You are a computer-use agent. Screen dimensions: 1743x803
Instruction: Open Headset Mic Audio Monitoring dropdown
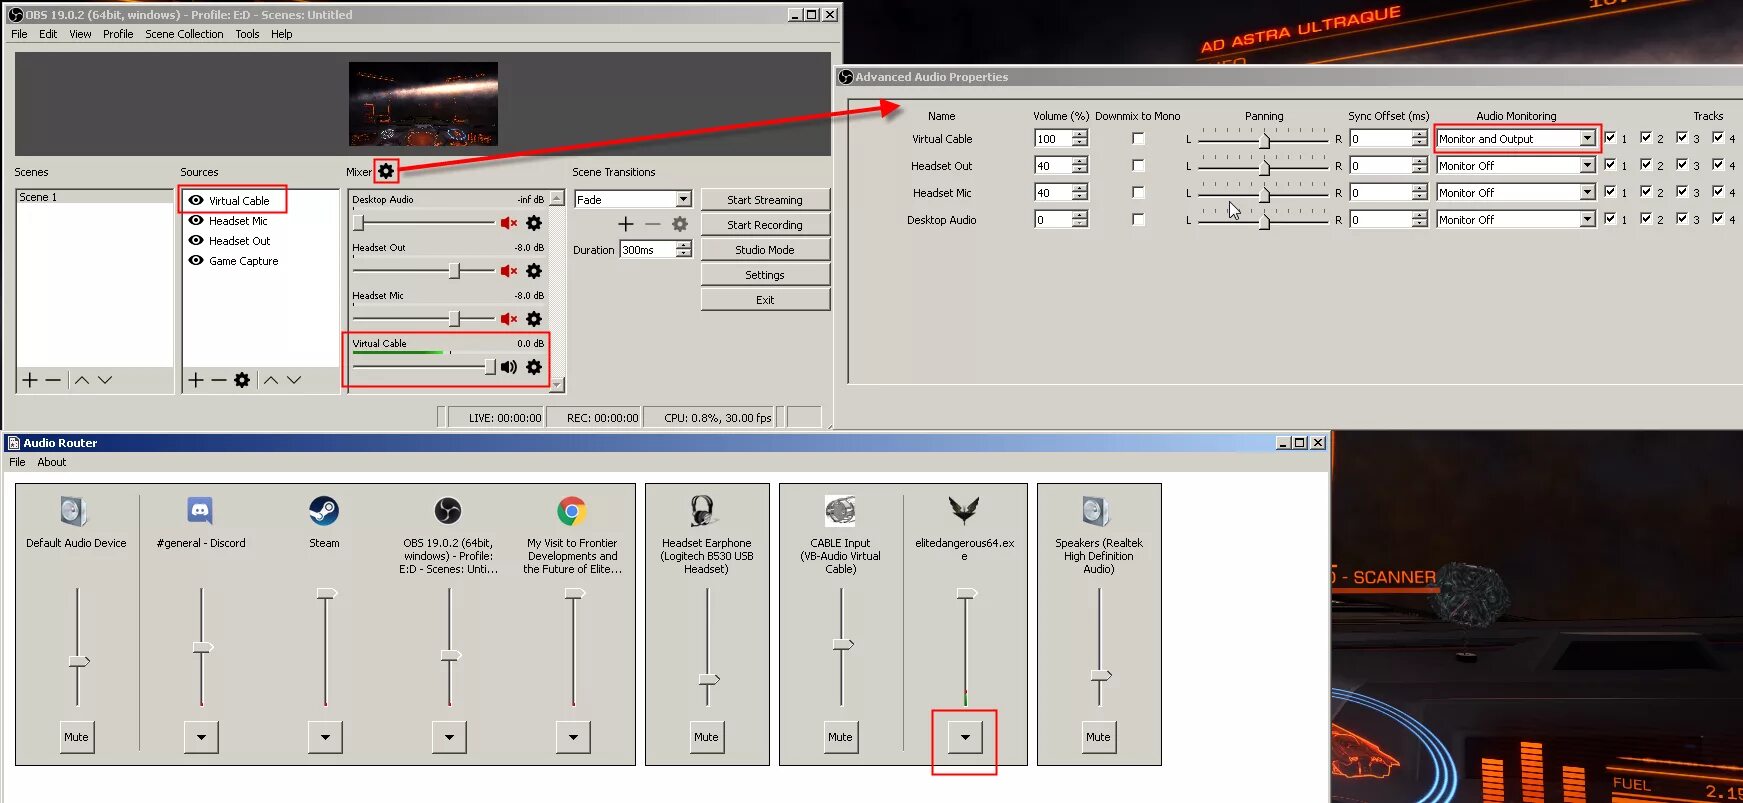pos(1516,193)
